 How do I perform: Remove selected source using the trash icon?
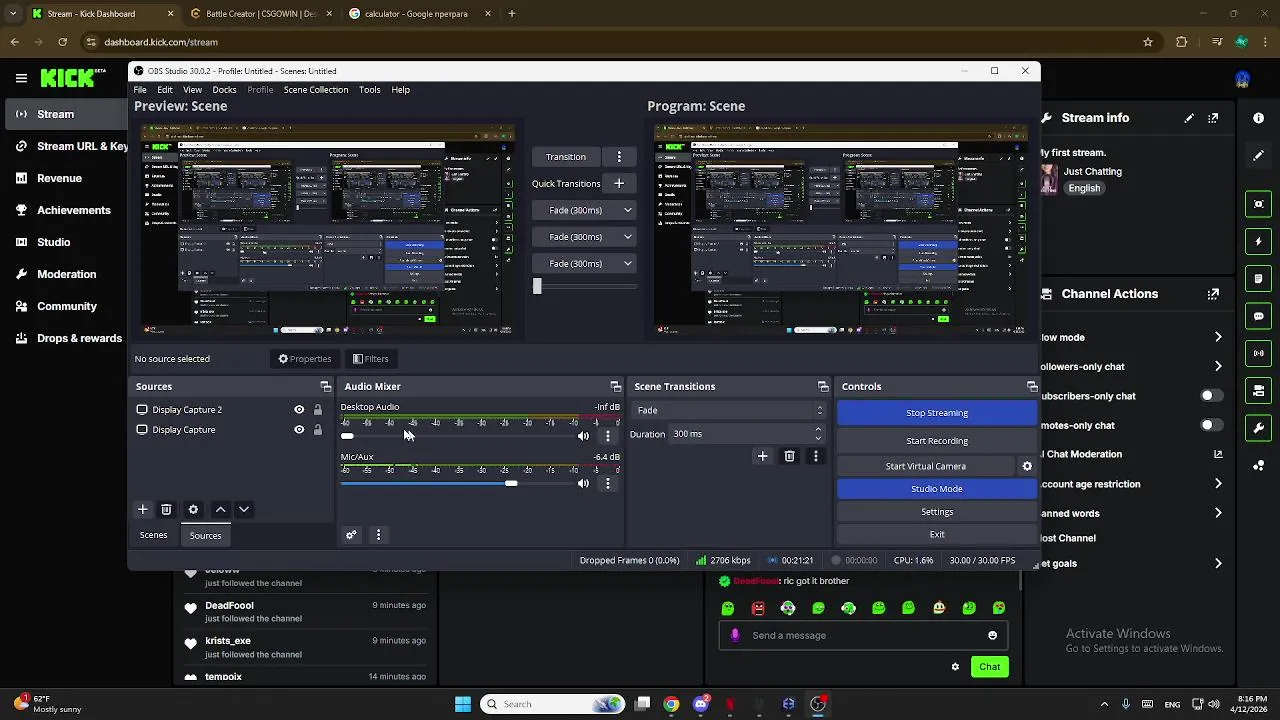coord(166,509)
